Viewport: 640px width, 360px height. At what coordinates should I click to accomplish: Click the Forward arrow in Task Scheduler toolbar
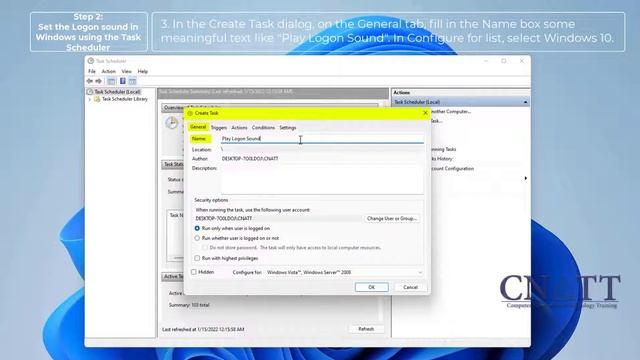point(98,81)
